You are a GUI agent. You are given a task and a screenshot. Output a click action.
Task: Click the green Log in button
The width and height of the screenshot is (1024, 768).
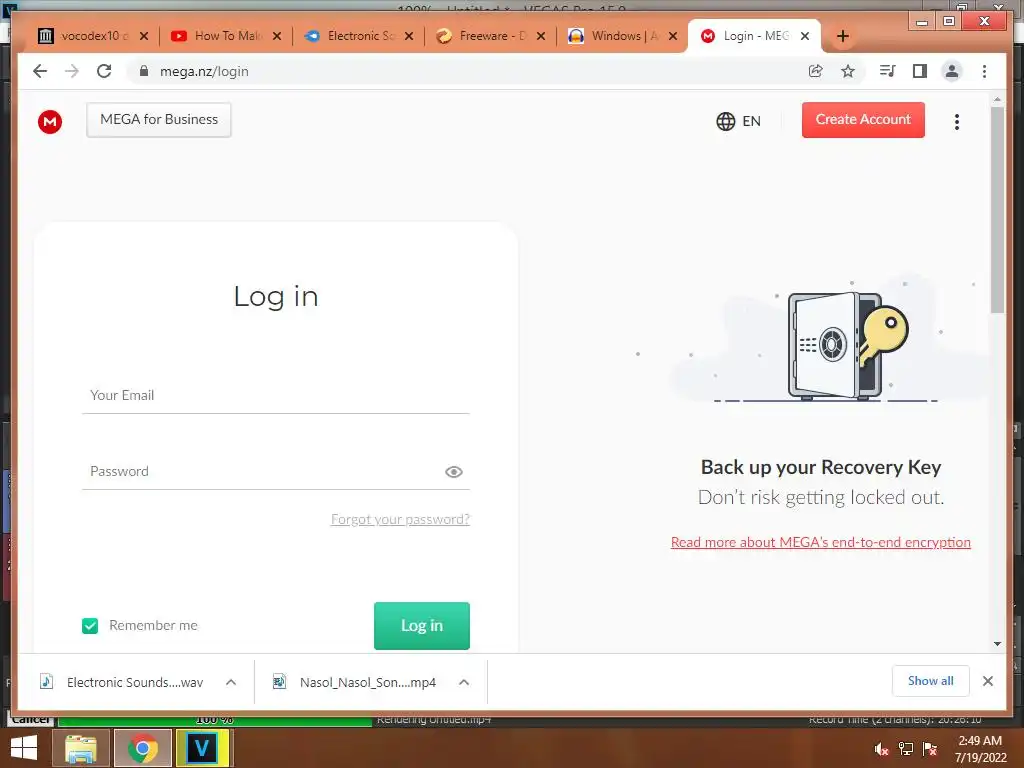click(x=422, y=626)
